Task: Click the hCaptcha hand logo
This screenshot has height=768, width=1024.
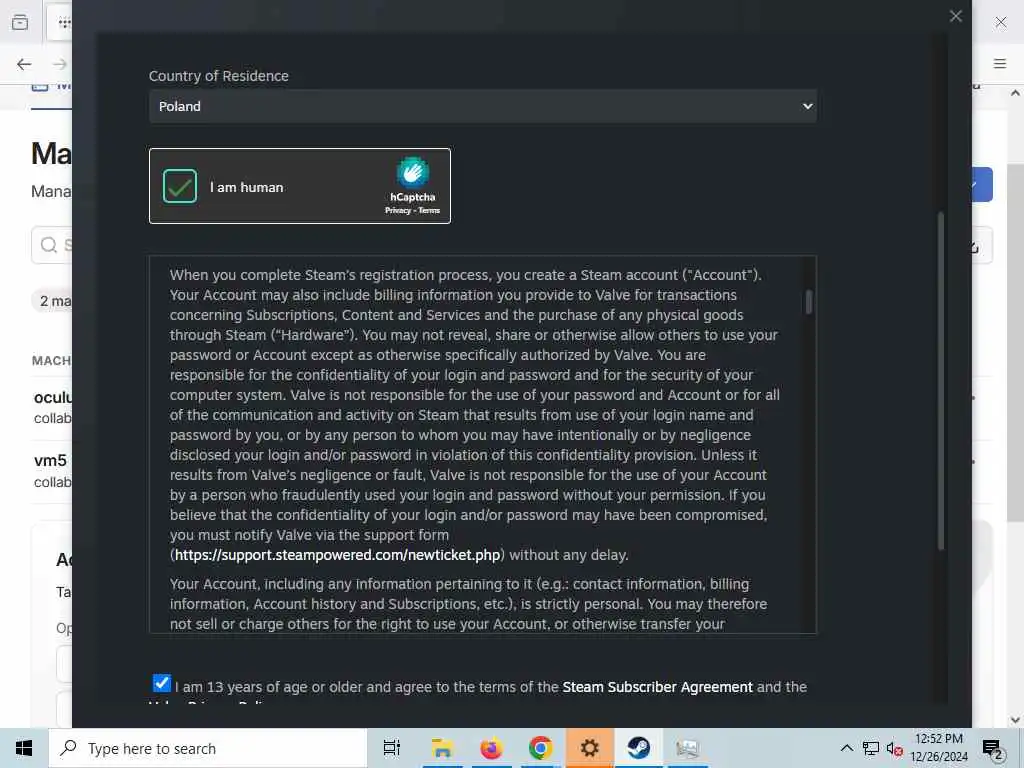Action: (x=413, y=172)
